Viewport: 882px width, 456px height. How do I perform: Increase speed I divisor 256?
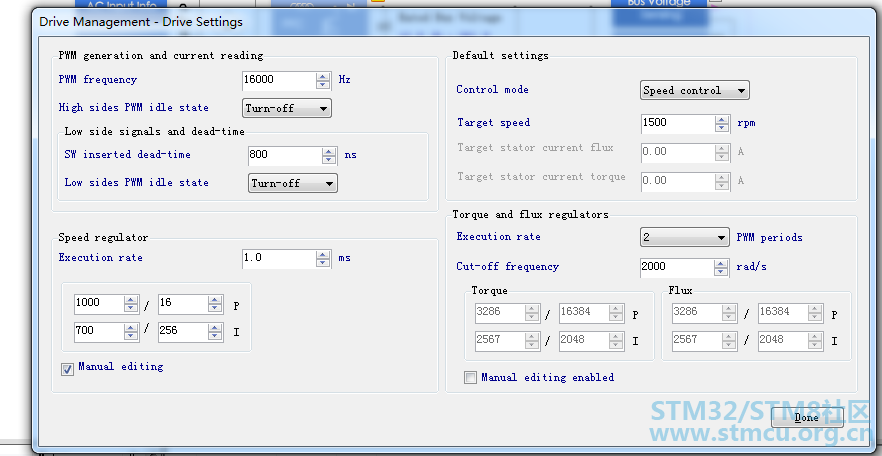(x=215, y=328)
